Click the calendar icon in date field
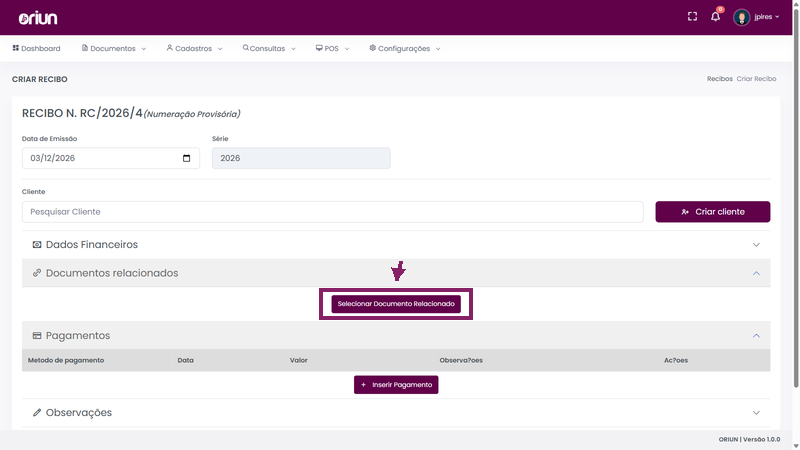 (186, 158)
